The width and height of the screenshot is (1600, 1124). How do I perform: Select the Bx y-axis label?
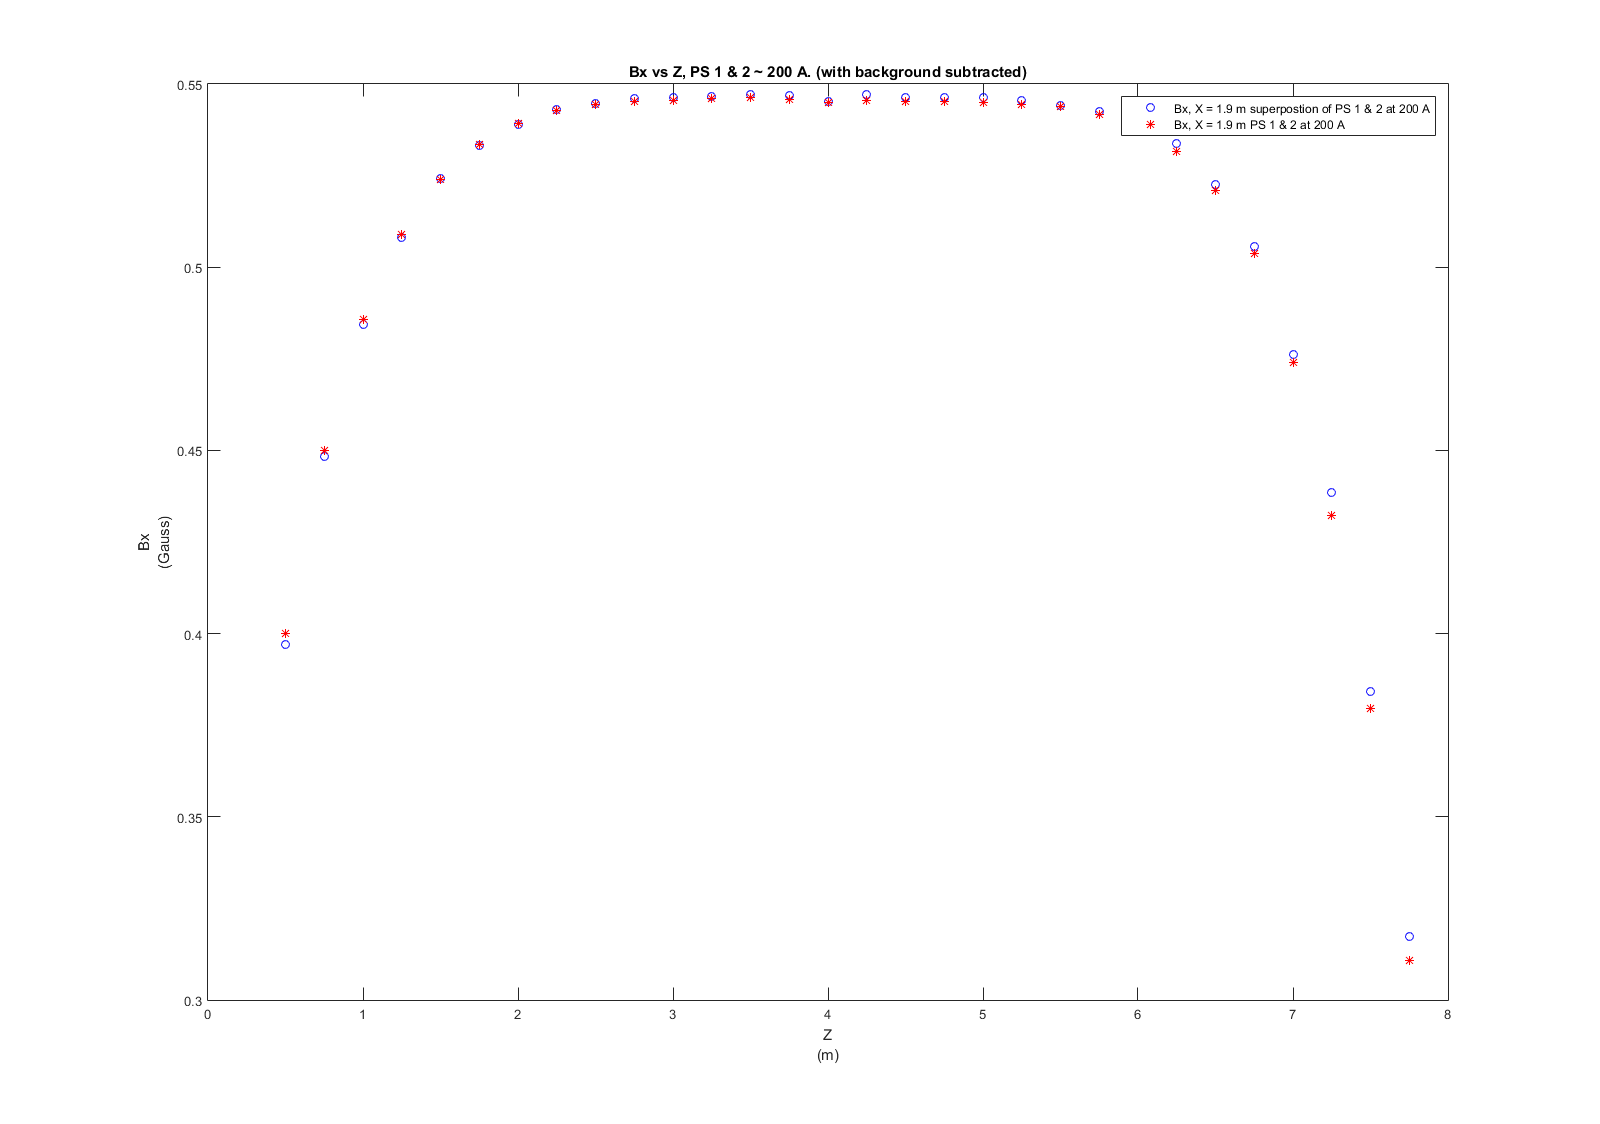(x=144, y=542)
